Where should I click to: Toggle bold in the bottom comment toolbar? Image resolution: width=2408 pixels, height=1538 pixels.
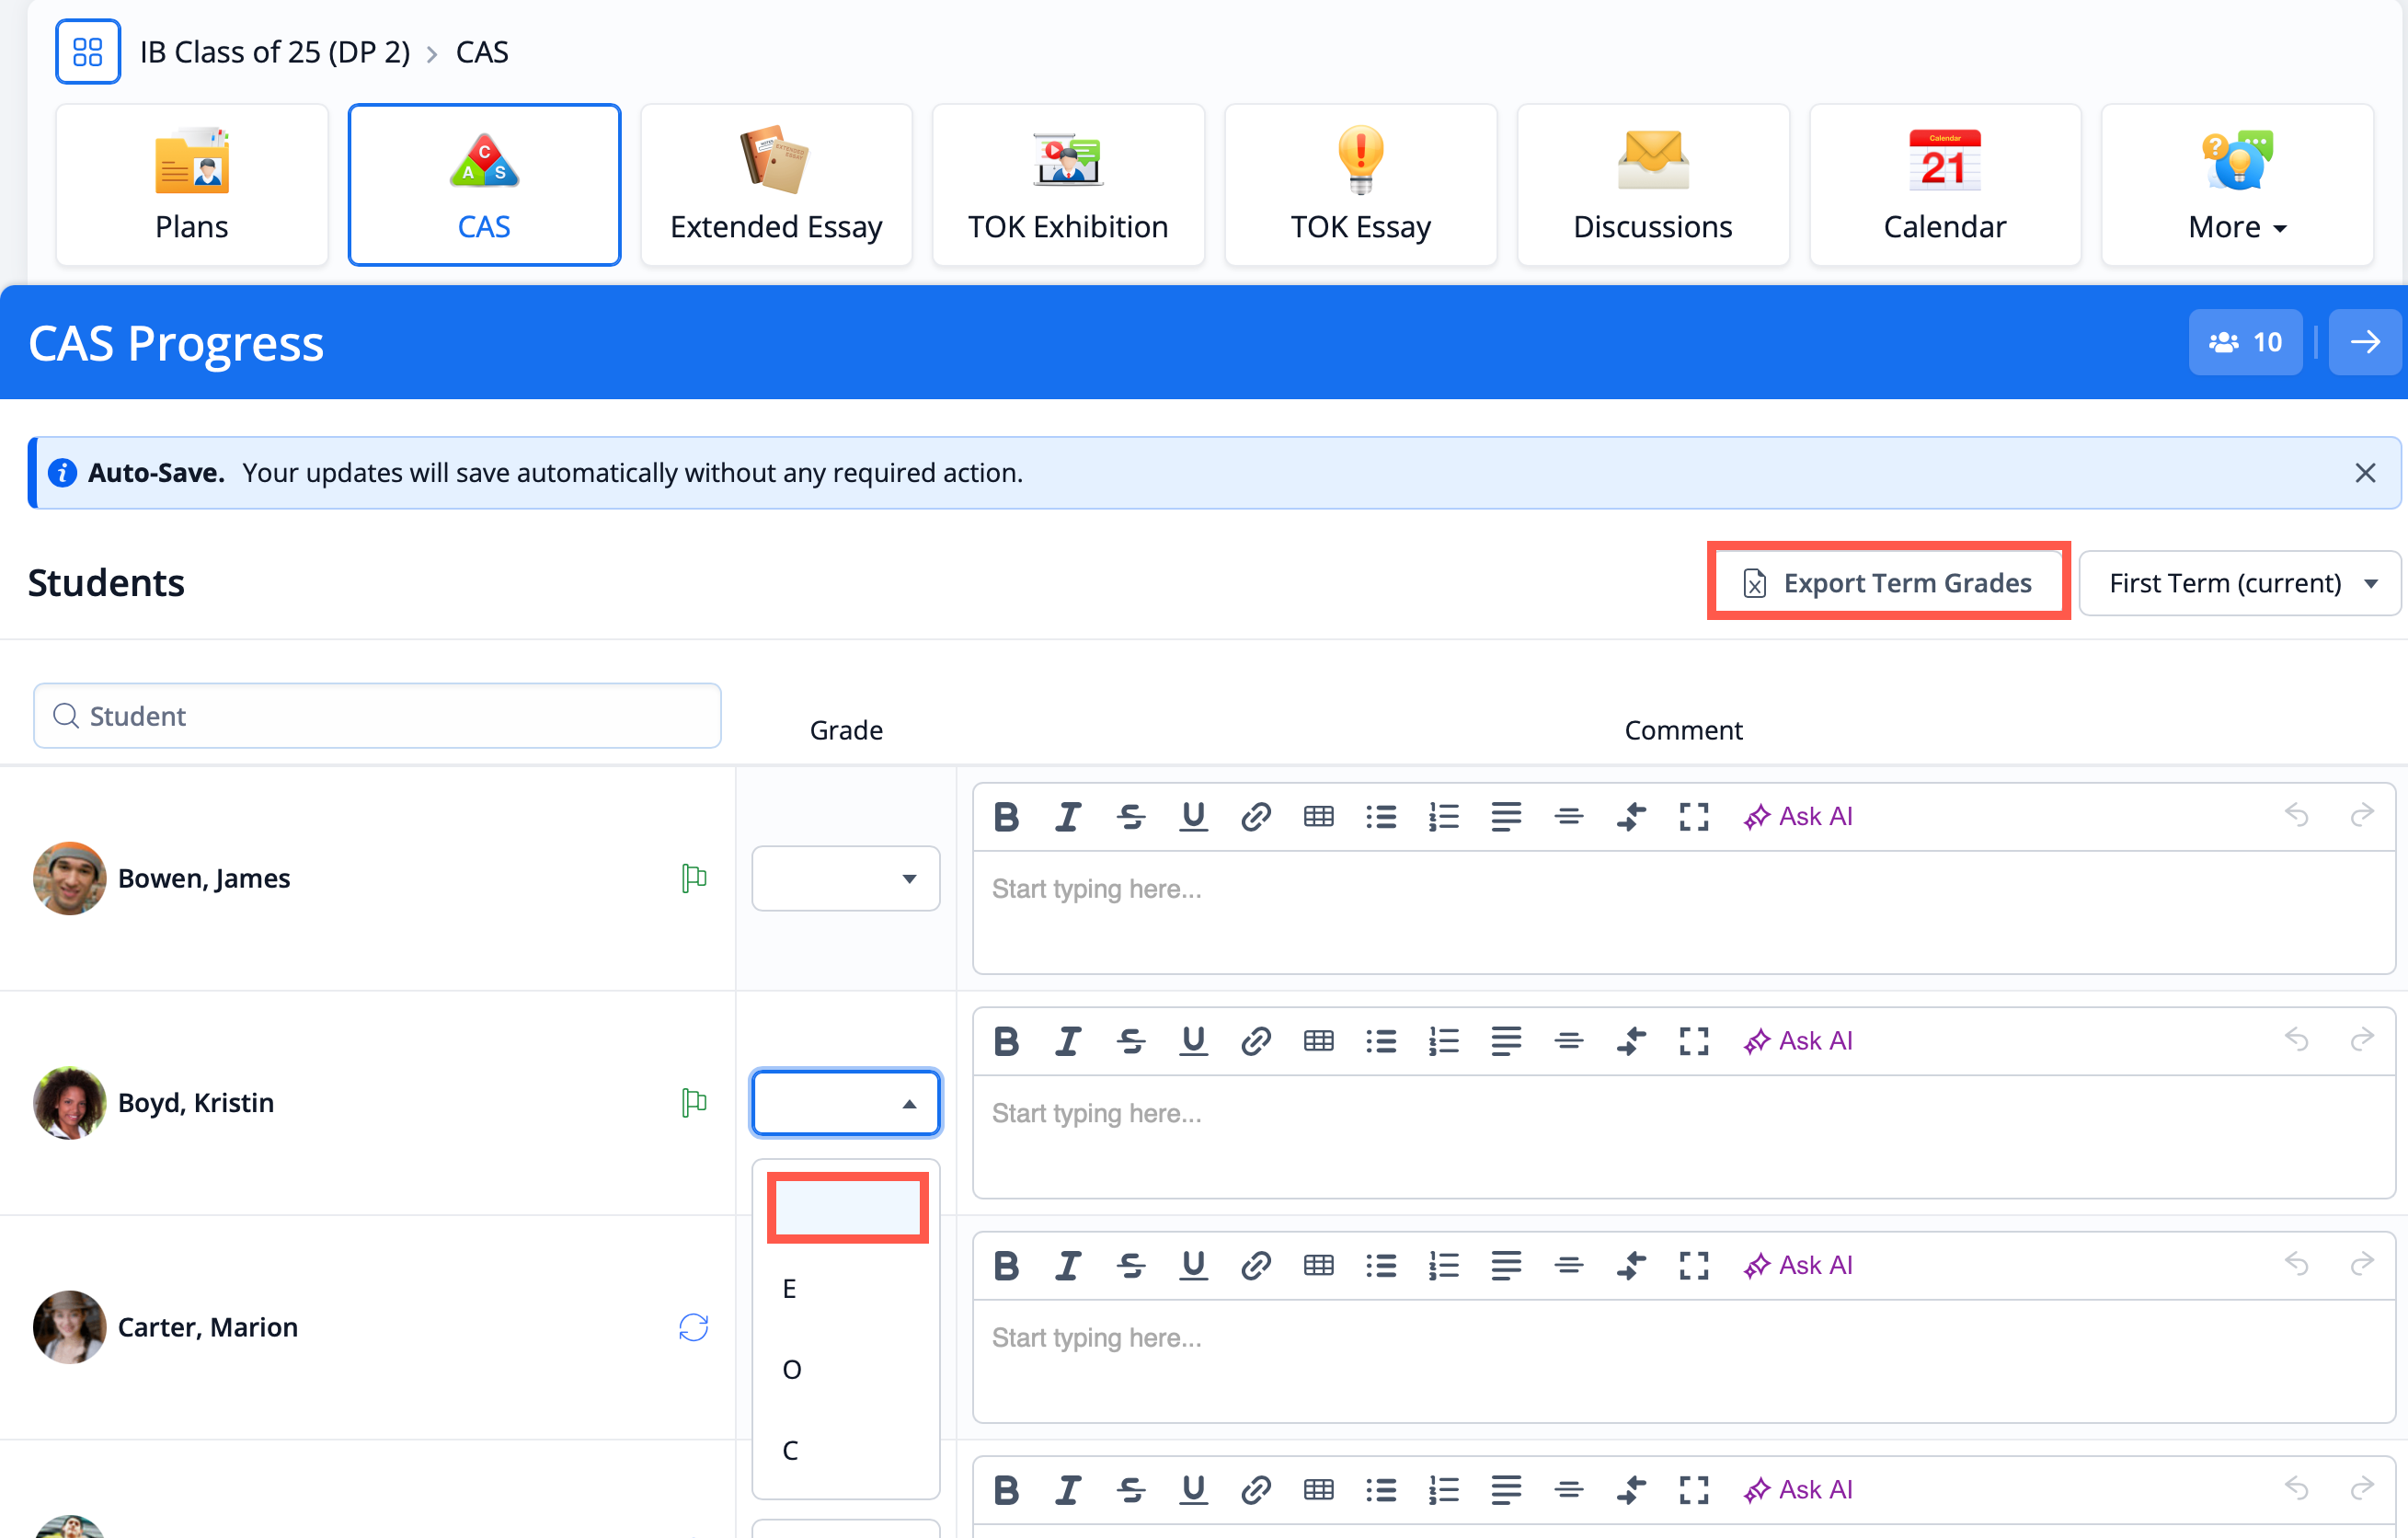[x=1006, y=1490]
